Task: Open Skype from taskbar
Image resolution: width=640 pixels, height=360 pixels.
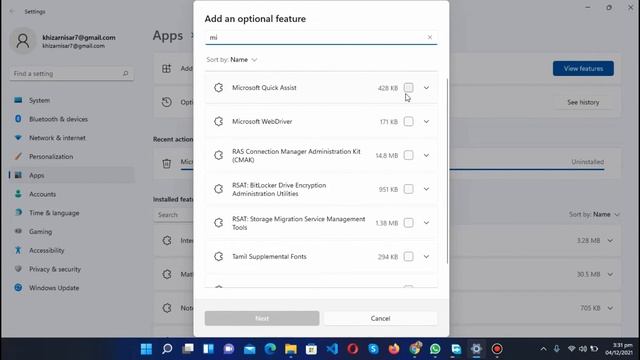Action: pos(373,349)
